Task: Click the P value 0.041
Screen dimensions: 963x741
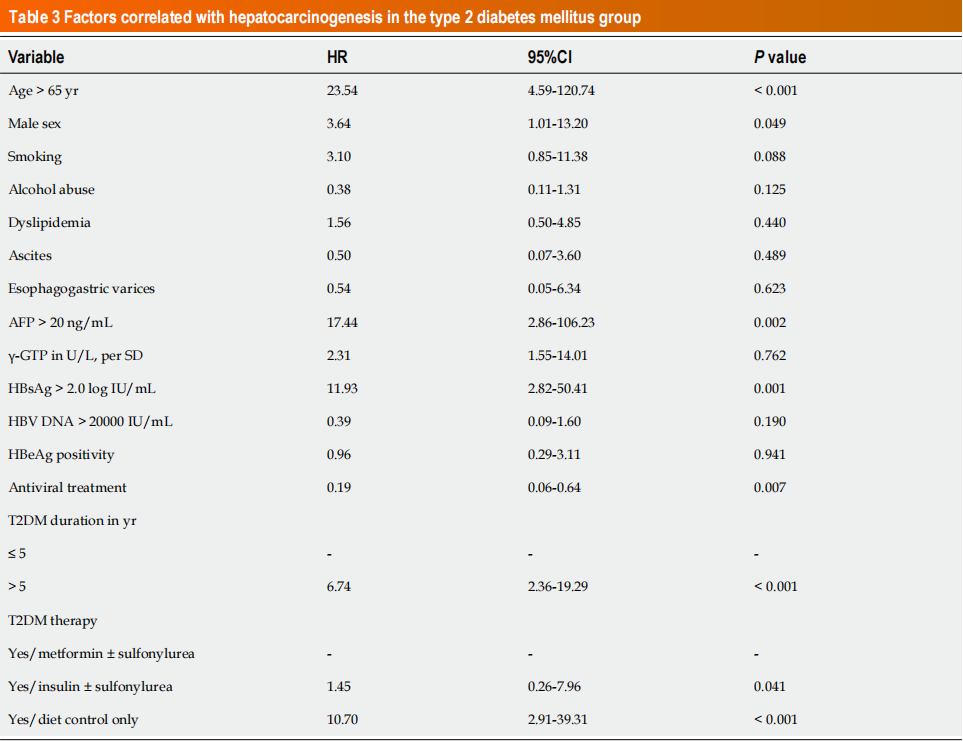Action: pyautogui.click(x=770, y=686)
